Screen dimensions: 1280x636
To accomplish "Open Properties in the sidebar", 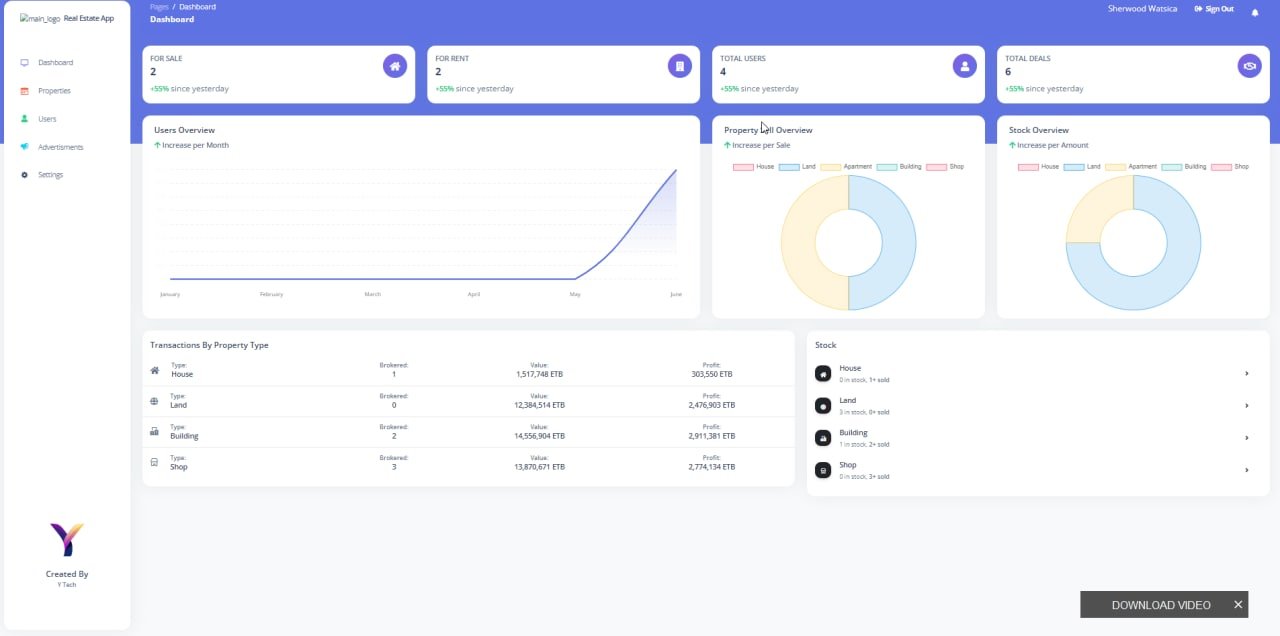I will click(54, 91).
